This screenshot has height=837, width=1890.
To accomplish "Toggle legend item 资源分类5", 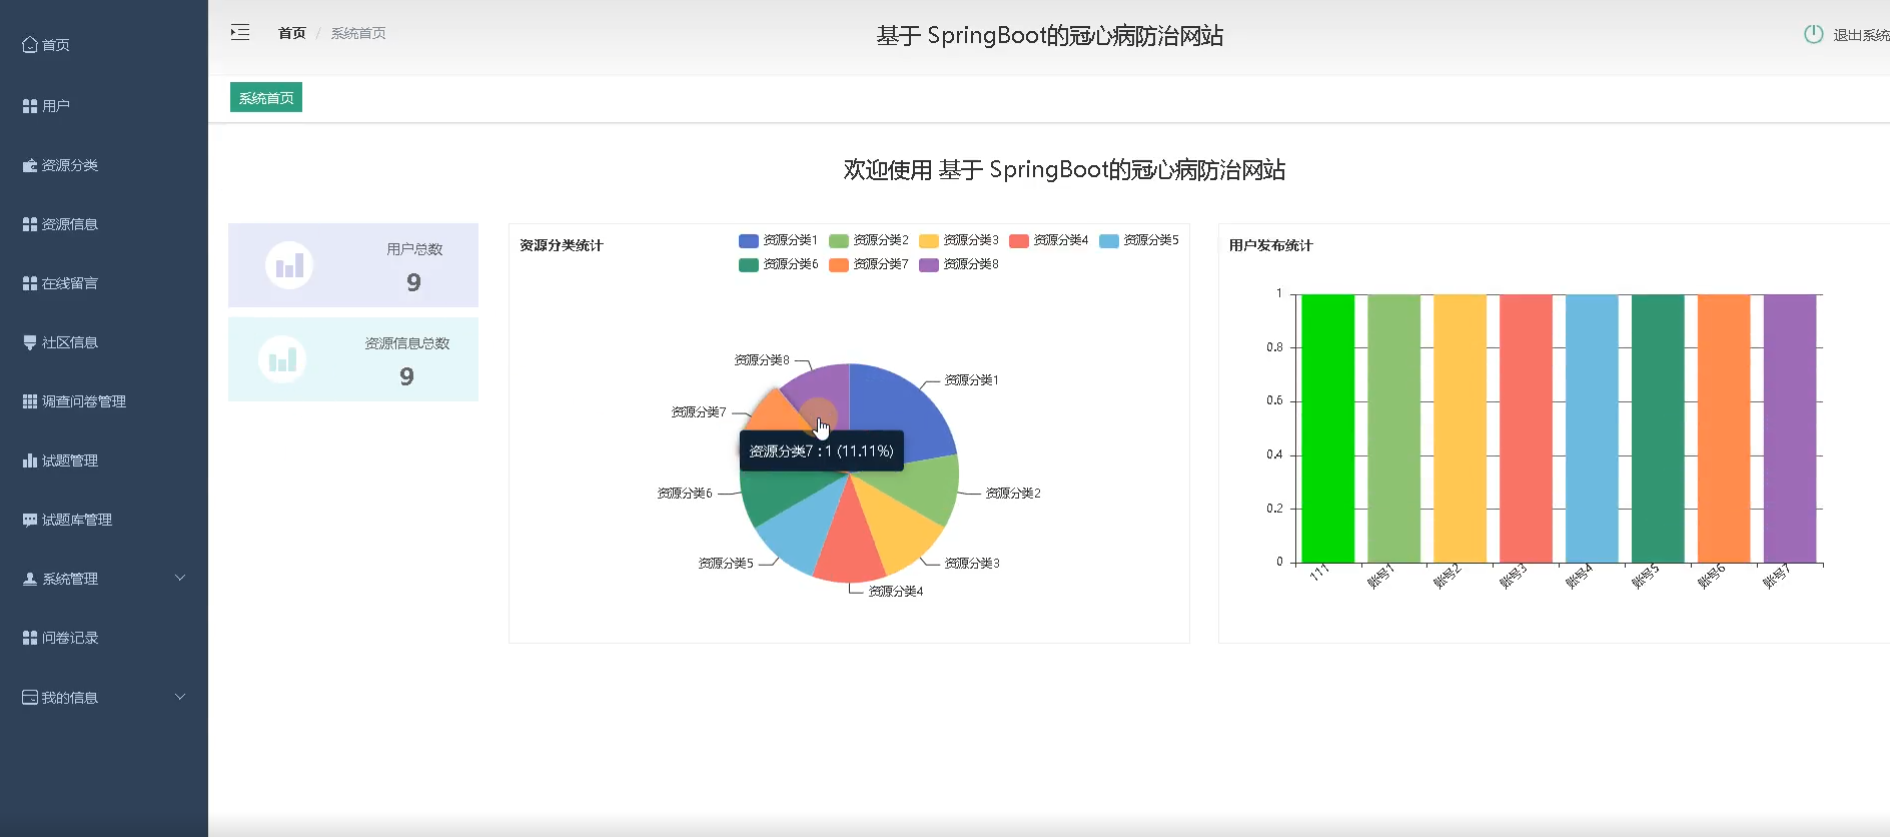I will coord(1138,240).
